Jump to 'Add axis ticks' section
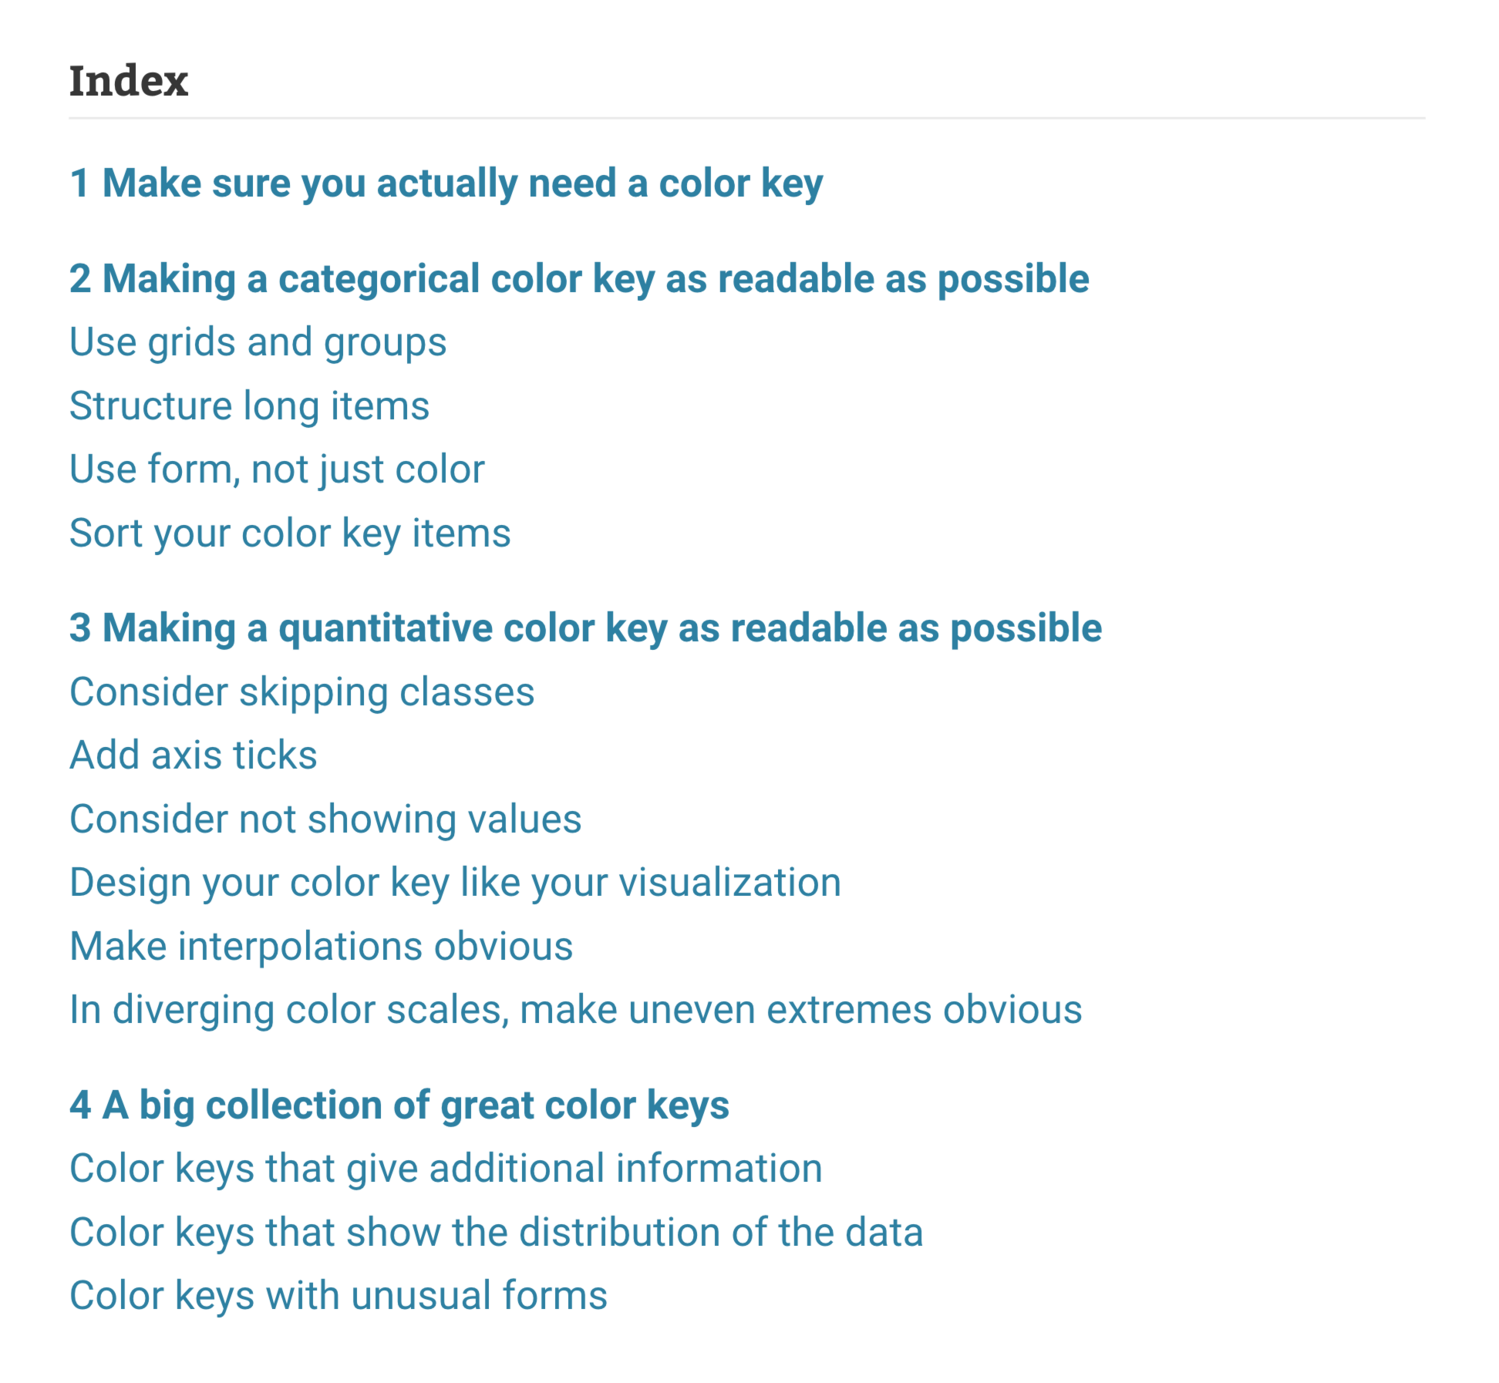 [x=193, y=756]
